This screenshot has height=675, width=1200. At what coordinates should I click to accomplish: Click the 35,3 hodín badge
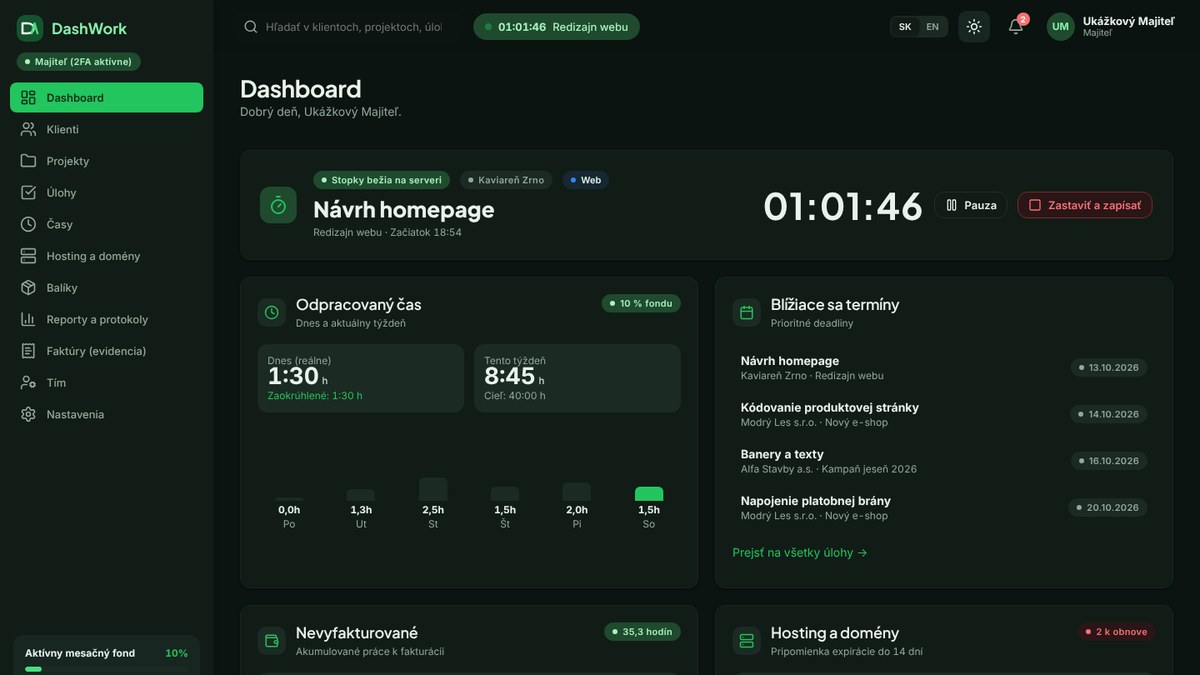pos(642,632)
